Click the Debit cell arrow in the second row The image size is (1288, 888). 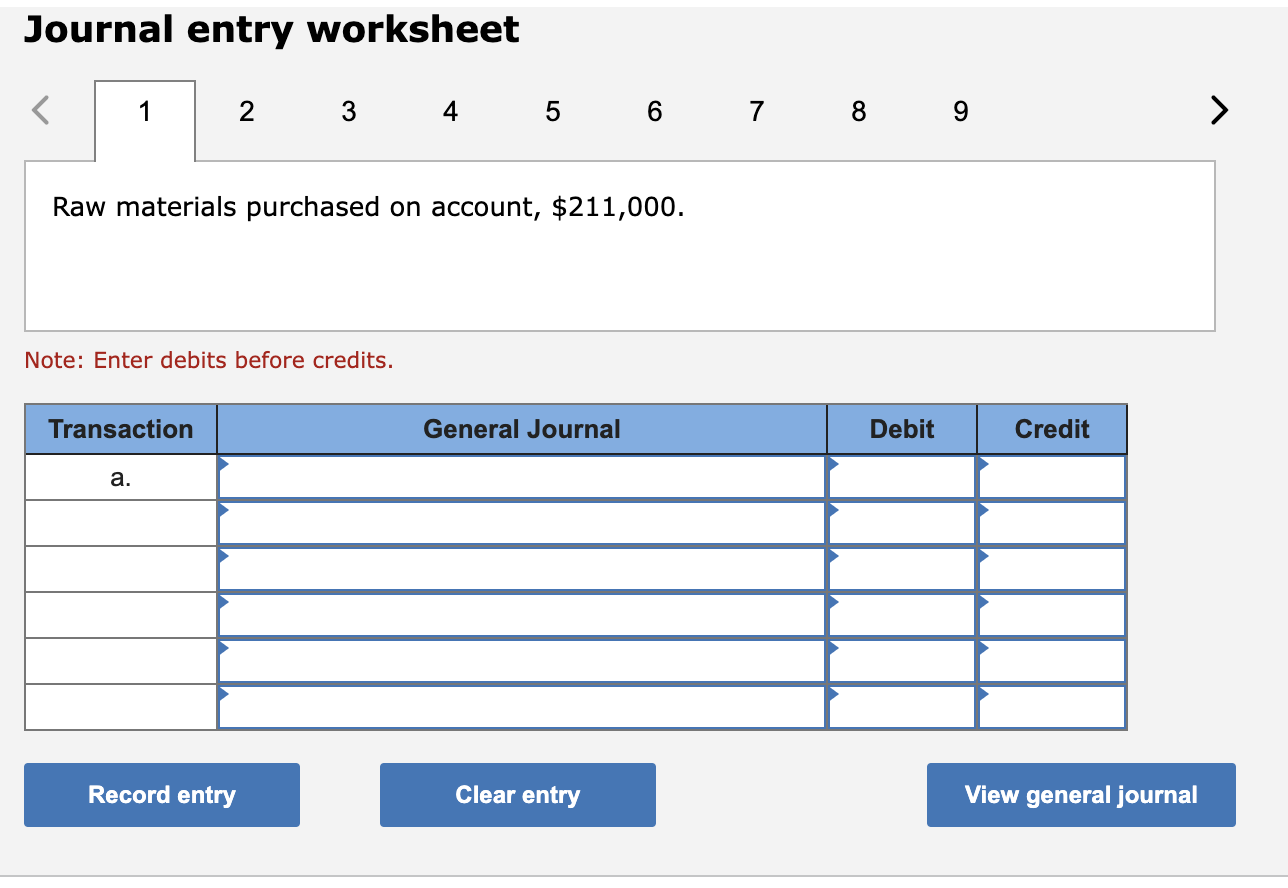[832, 509]
